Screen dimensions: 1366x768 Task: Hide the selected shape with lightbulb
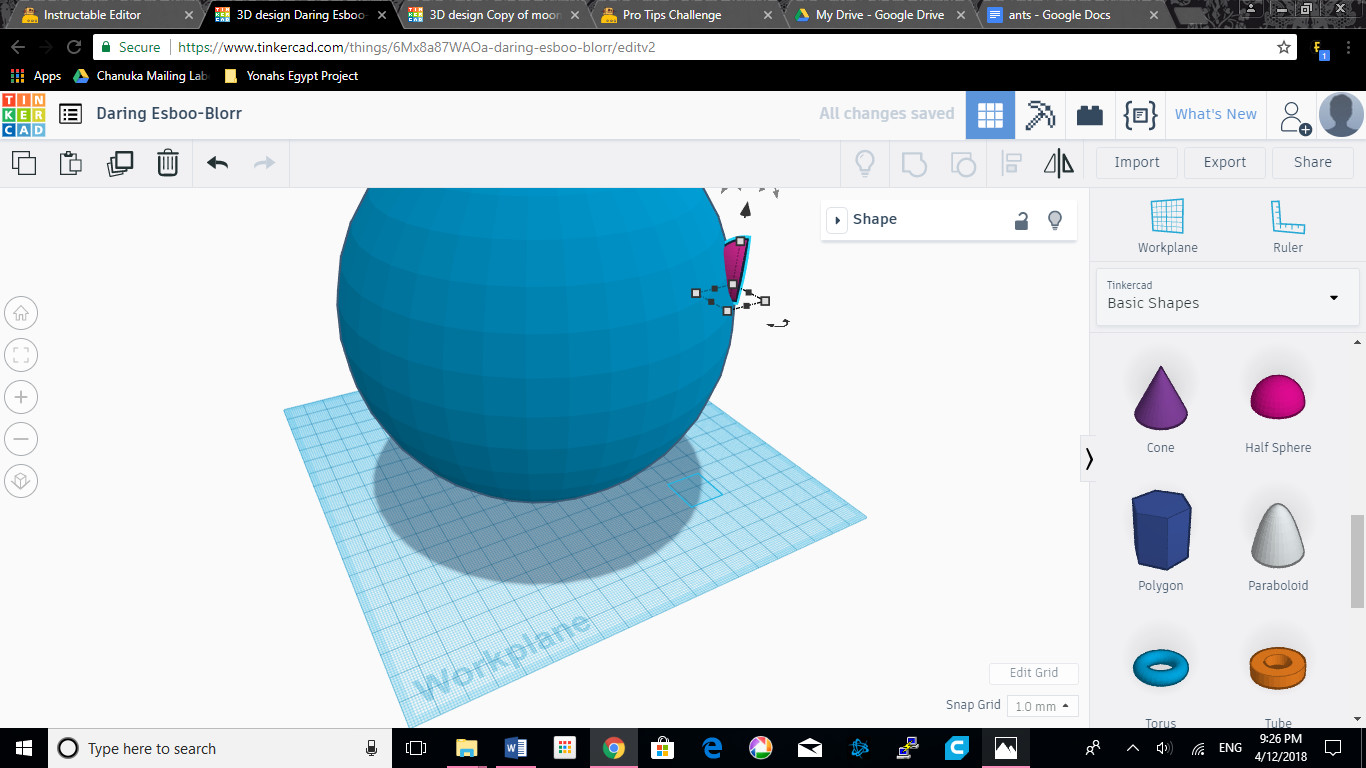coord(1054,221)
